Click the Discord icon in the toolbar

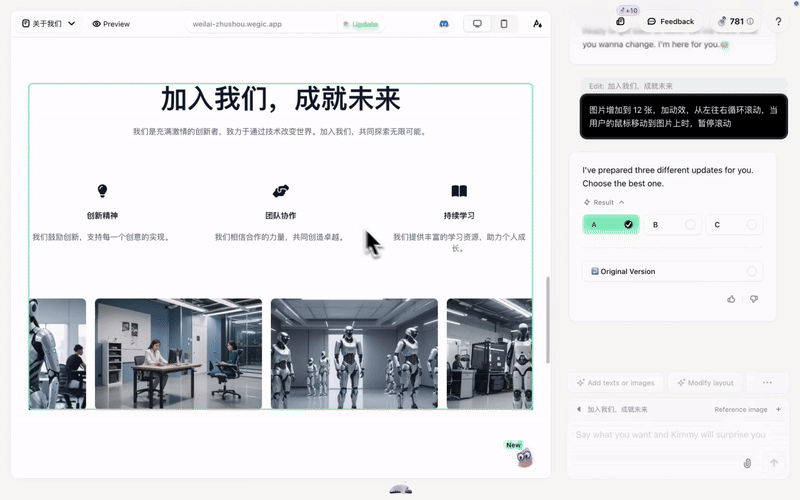(444, 23)
